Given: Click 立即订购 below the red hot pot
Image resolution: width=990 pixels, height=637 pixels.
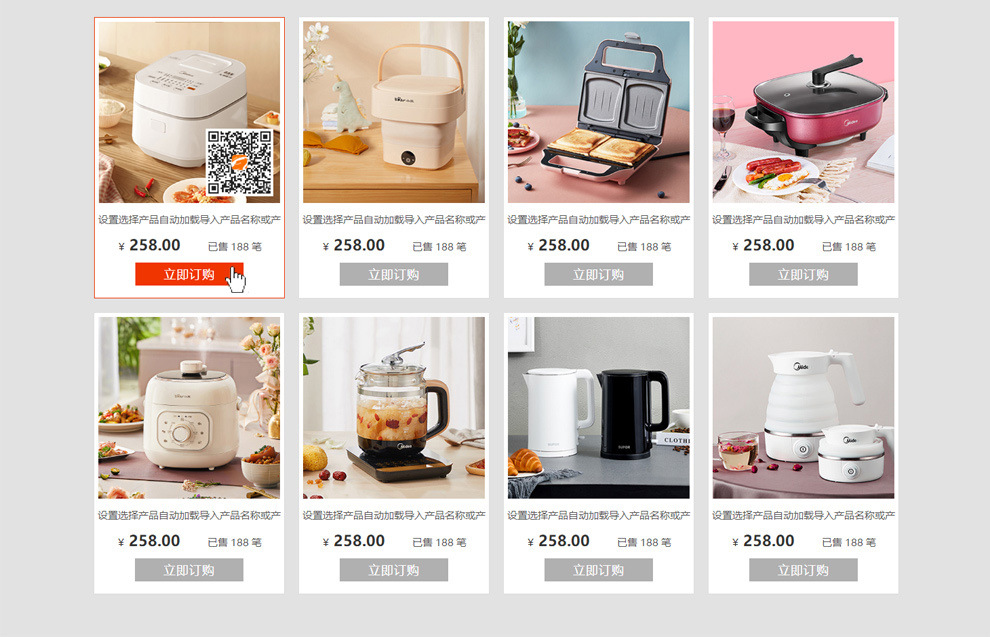Looking at the screenshot, I should (803, 275).
